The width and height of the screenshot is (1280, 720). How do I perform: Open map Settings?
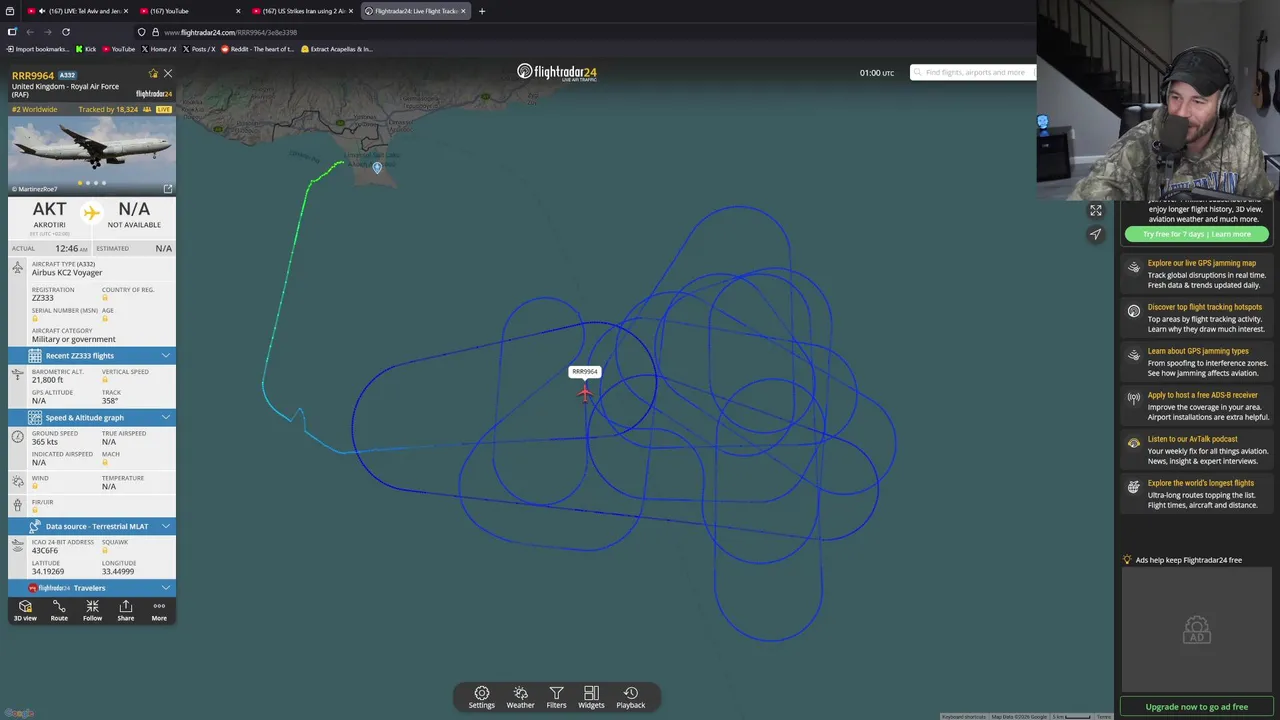tap(482, 697)
